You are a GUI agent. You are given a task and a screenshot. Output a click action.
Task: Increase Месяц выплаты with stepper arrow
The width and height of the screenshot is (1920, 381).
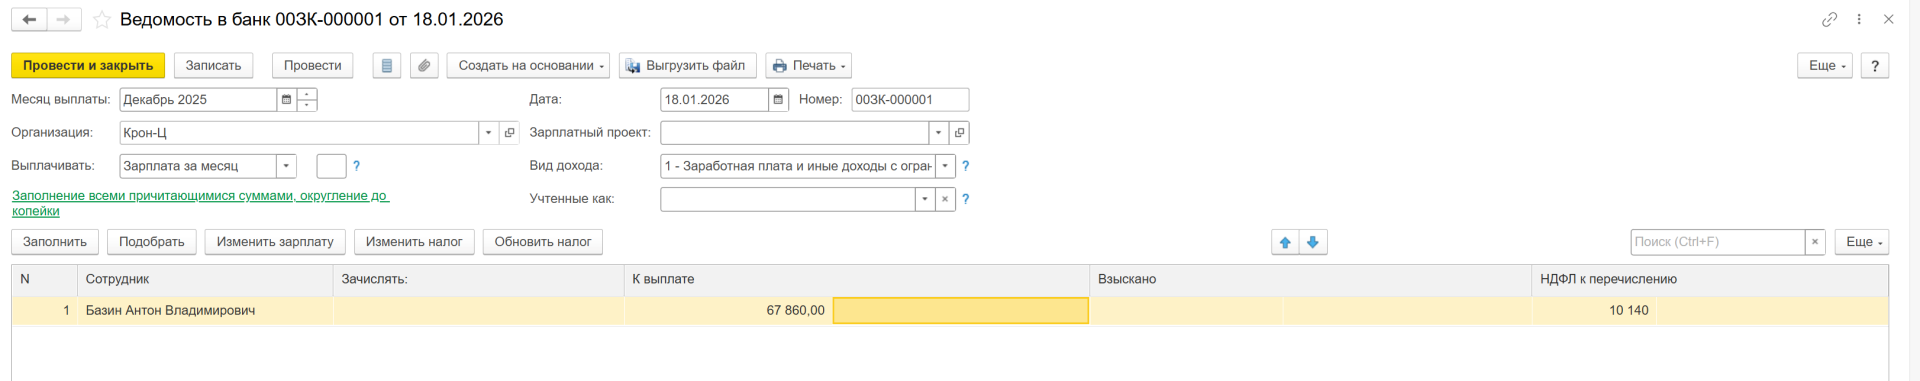(307, 94)
